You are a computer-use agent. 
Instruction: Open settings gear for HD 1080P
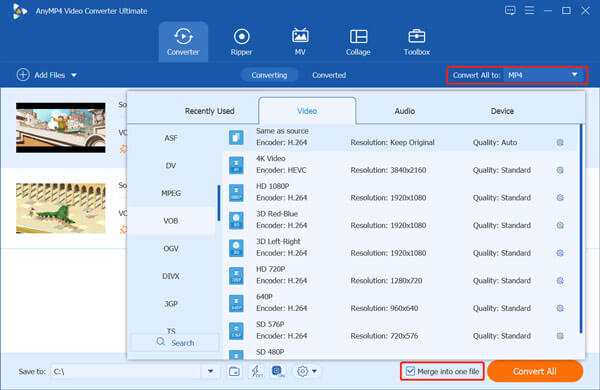click(x=560, y=197)
